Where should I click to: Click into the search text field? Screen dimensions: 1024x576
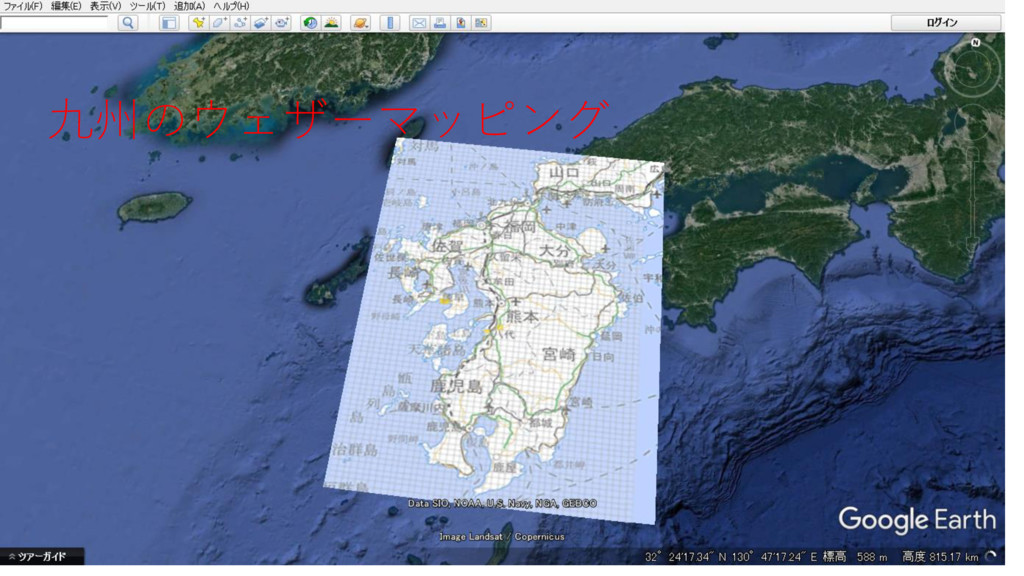pos(54,23)
